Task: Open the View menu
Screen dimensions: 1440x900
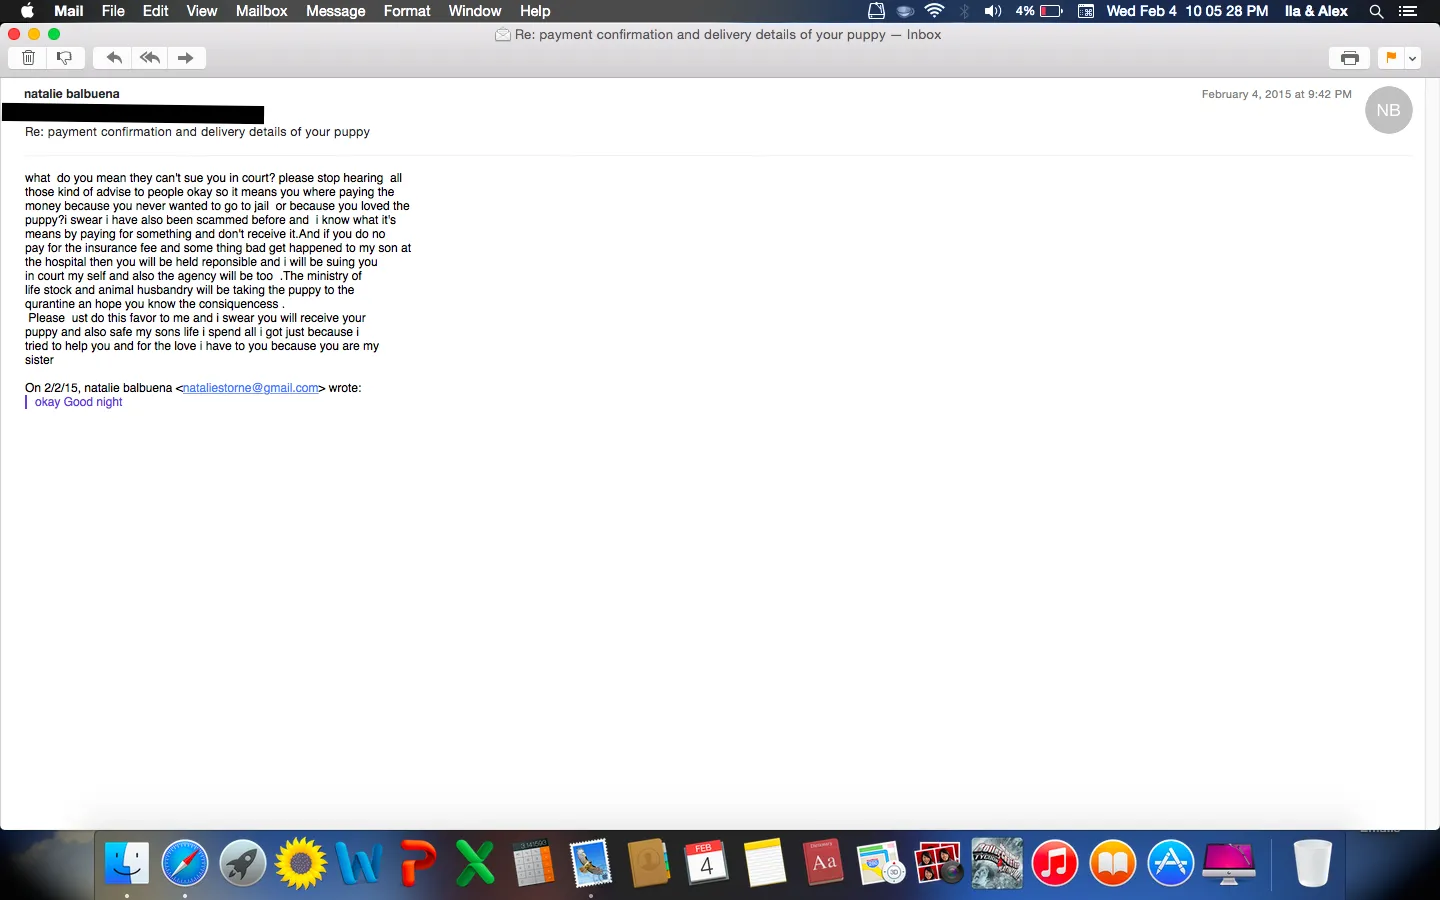Action: [x=201, y=11]
